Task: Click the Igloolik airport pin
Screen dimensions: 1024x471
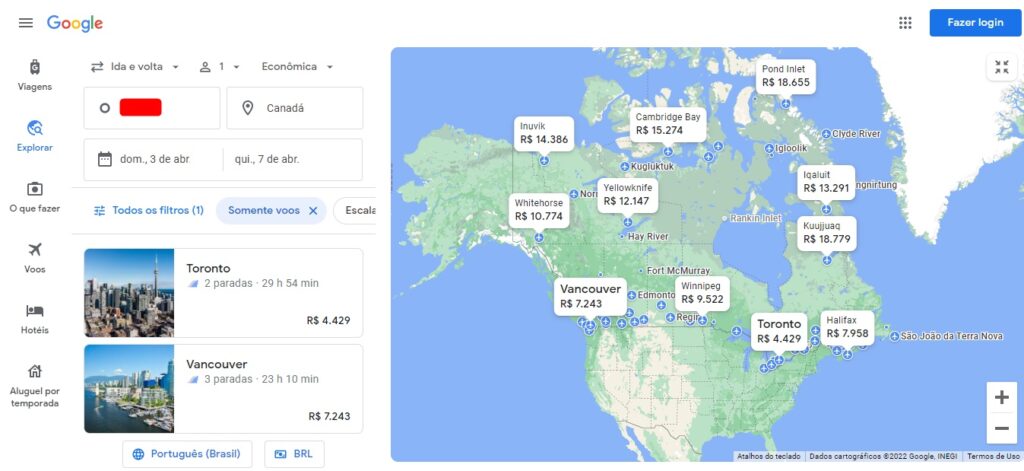Action: [x=769, y=148]
